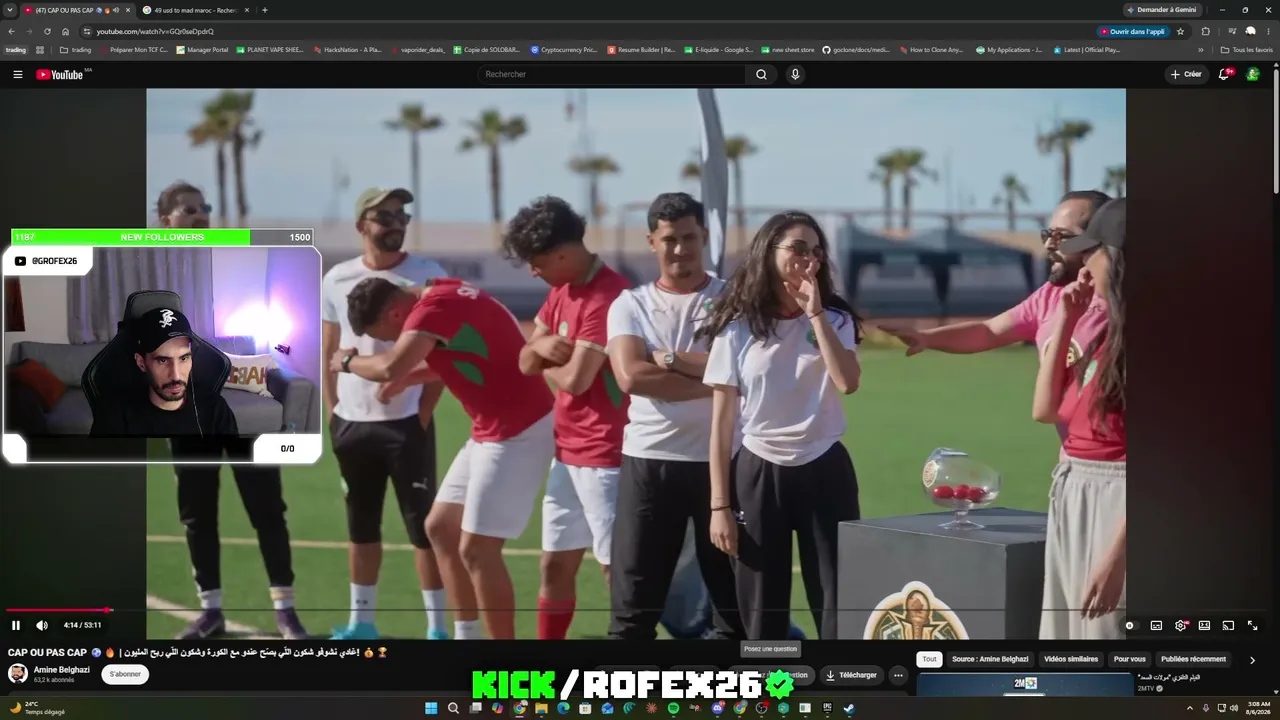The height and width of the screenshot is (720, 1280).
Task: Open the new sheet store bookmark
Action: [787, 49]
